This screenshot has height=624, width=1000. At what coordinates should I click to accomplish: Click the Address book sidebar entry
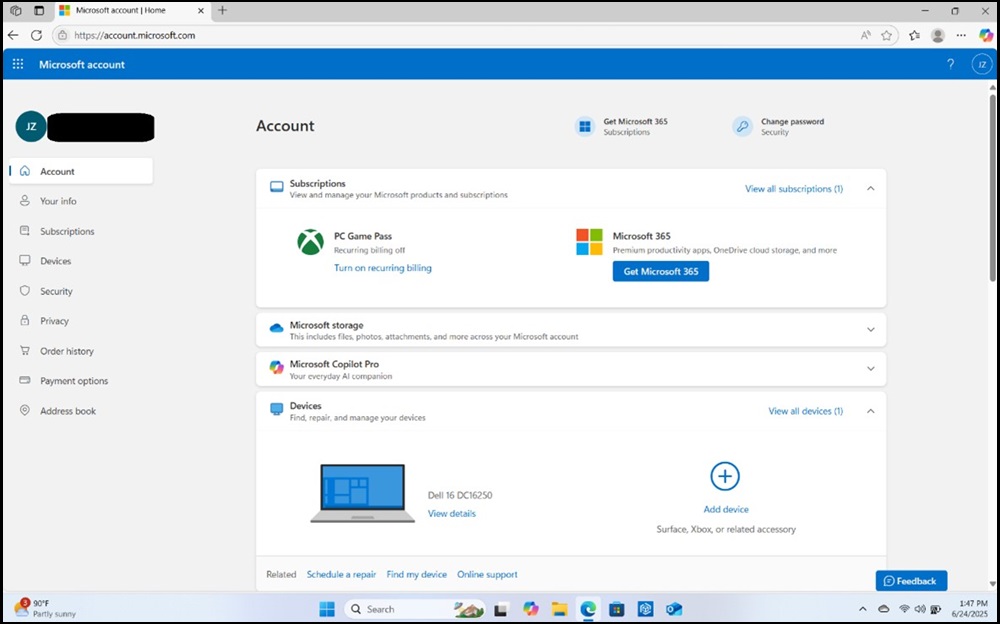66,411
